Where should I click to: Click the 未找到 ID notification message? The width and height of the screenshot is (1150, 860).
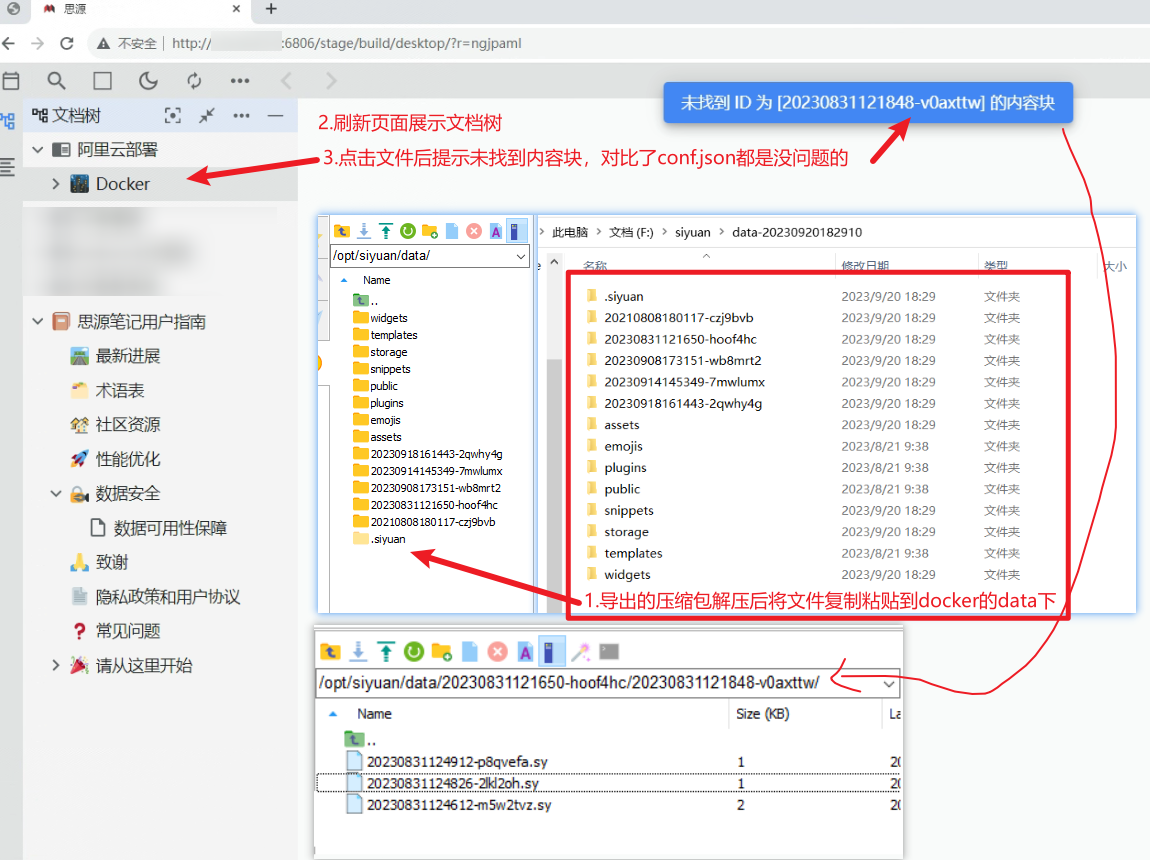[868, 103]
